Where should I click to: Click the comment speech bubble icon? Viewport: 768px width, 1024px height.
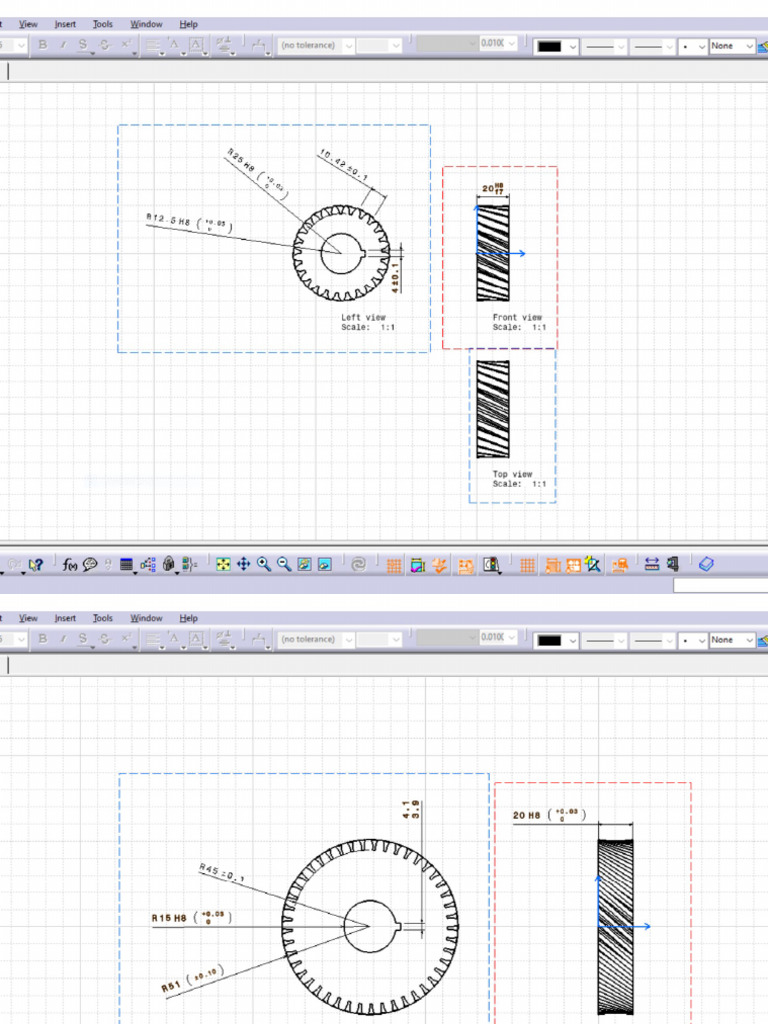click(x=90, y=564)
